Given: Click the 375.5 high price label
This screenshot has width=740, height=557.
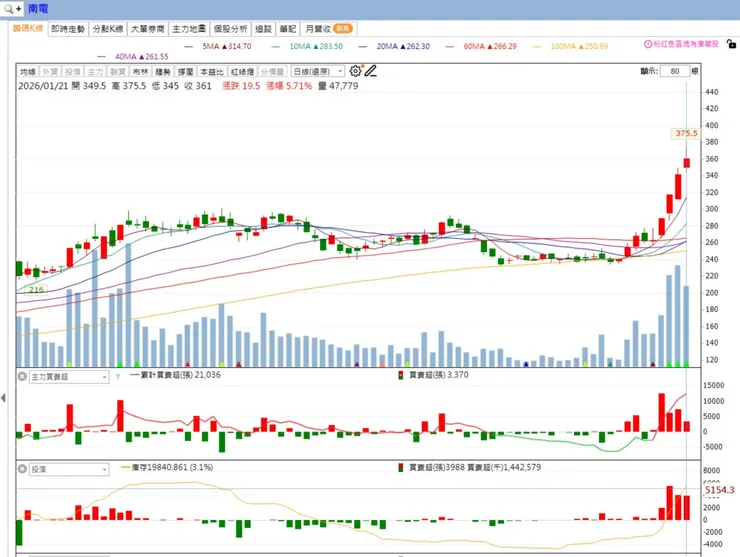Looking at the screenshot, I should pyautogui.click(x=686, y=134).
